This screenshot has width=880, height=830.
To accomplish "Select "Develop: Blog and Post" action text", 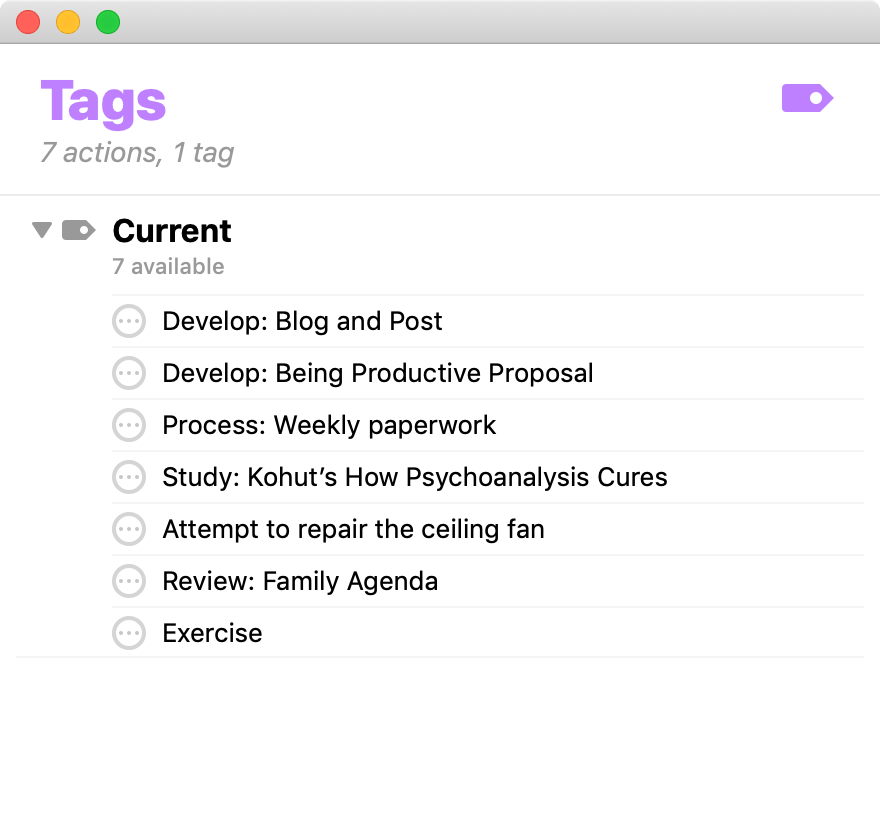I will click(302, 321).
